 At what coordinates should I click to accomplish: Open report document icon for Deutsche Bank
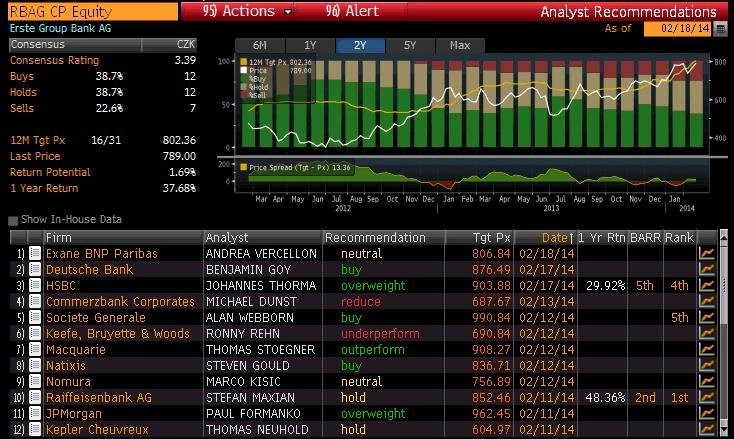point(35,269)
